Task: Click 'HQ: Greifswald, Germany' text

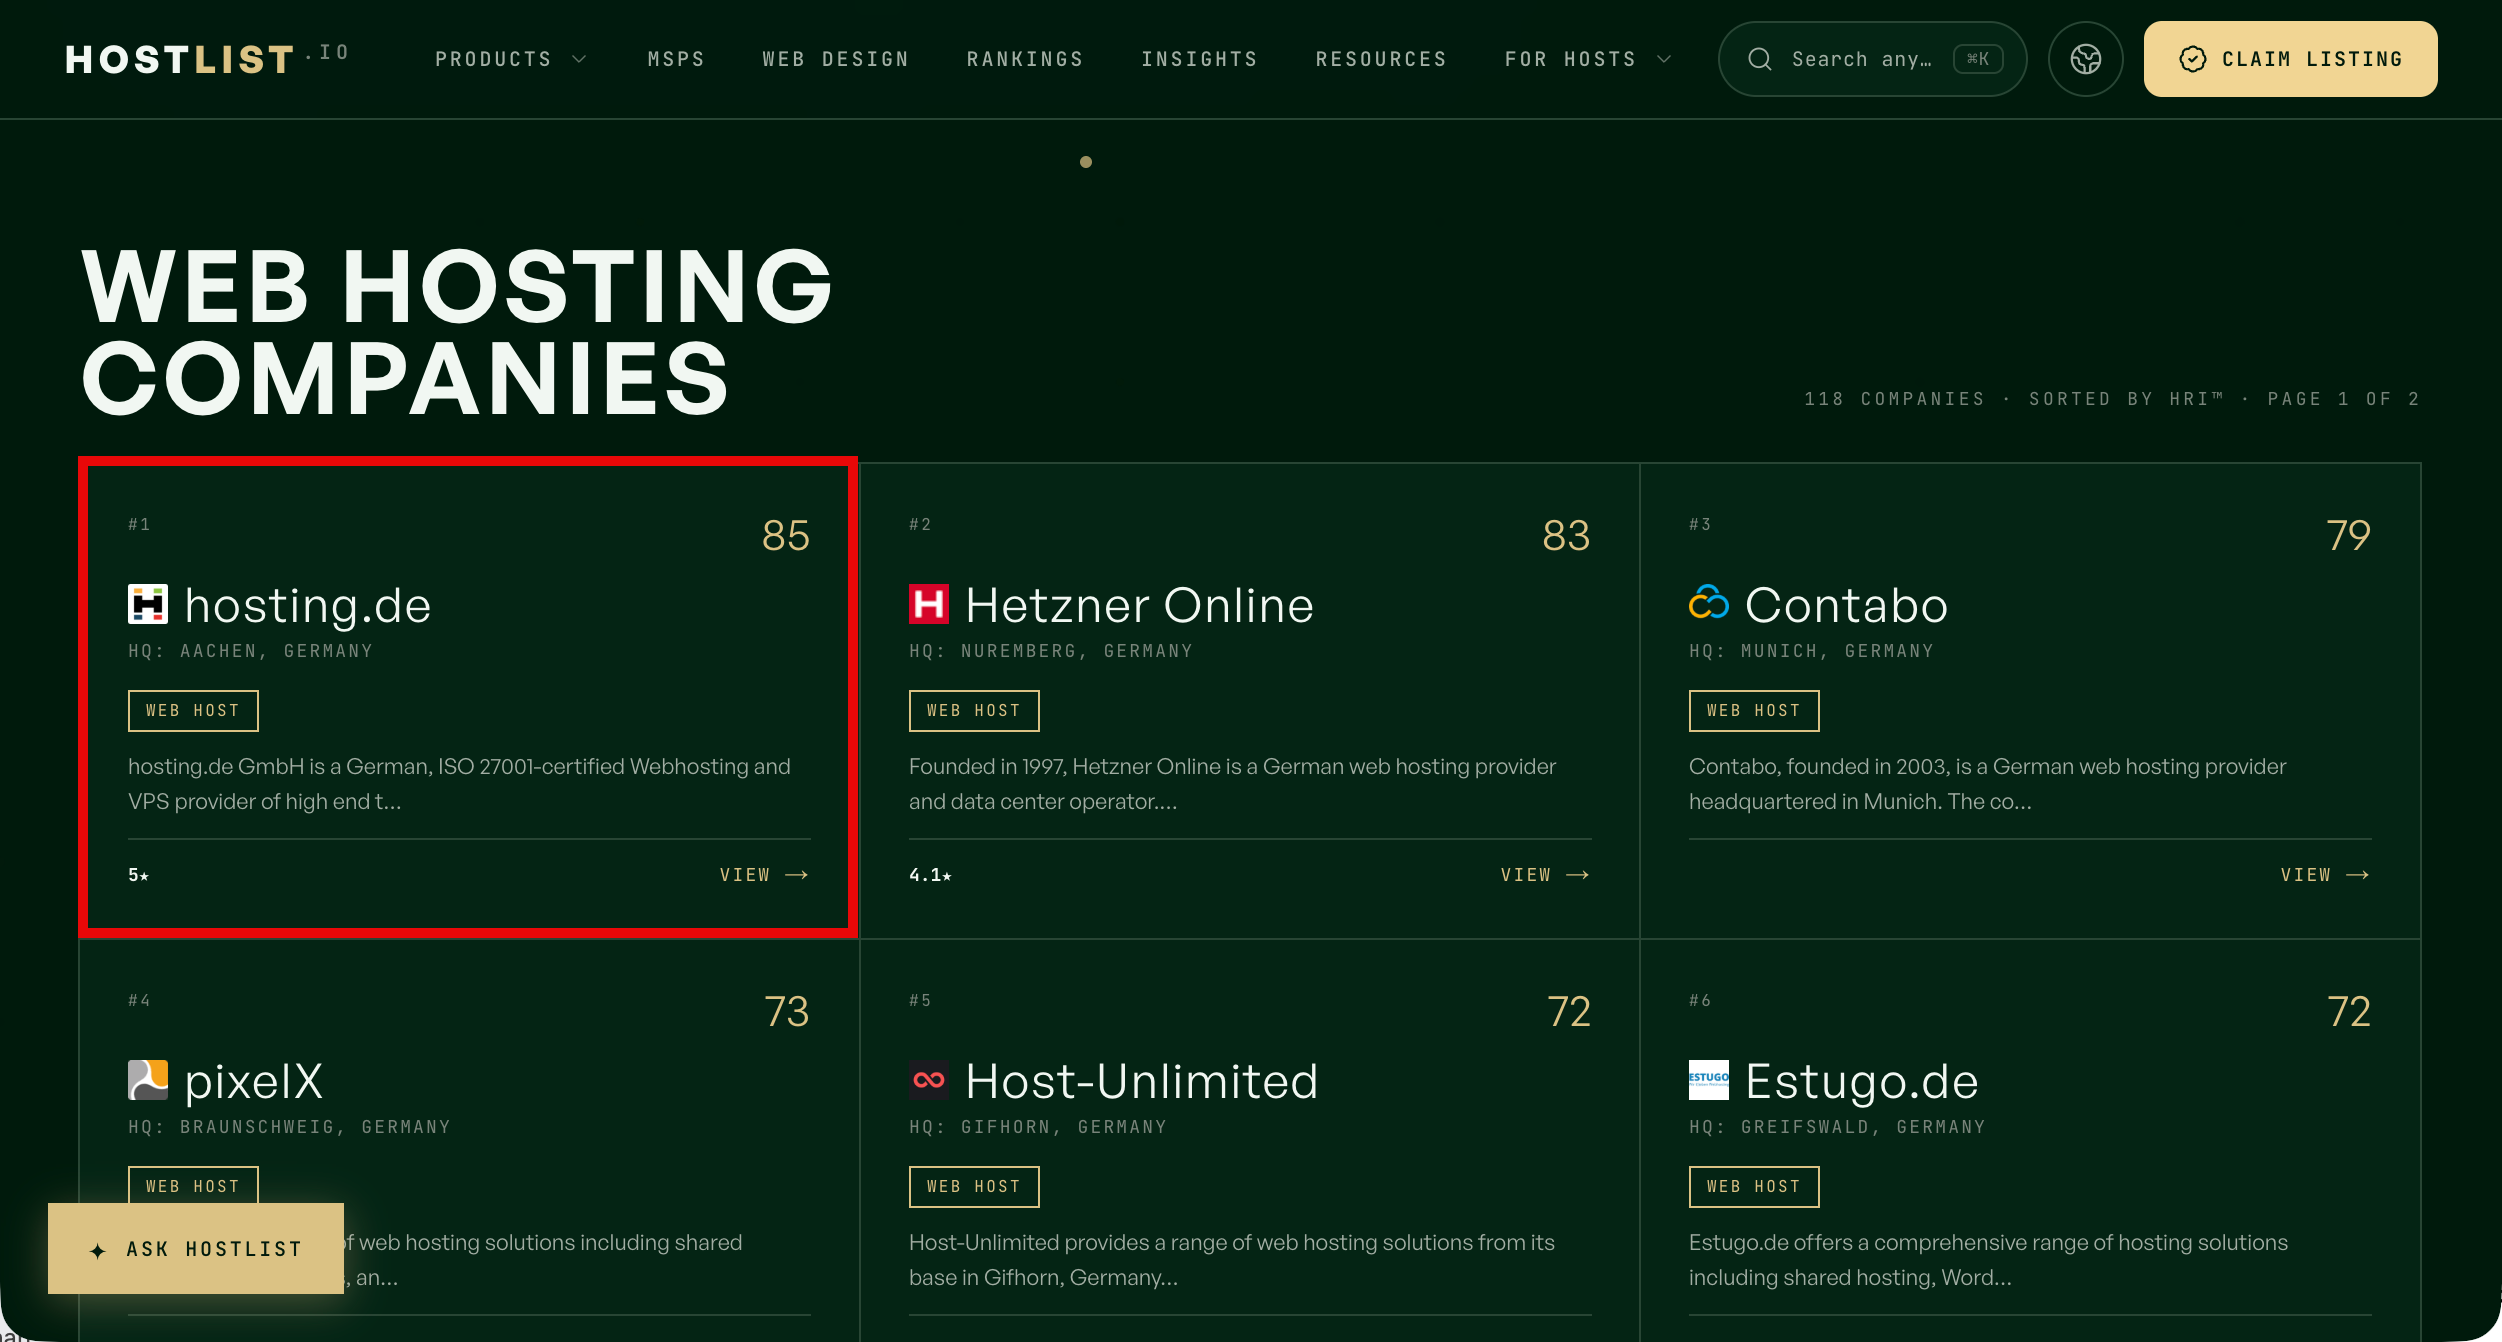Action: [x=1838, y=1127]
